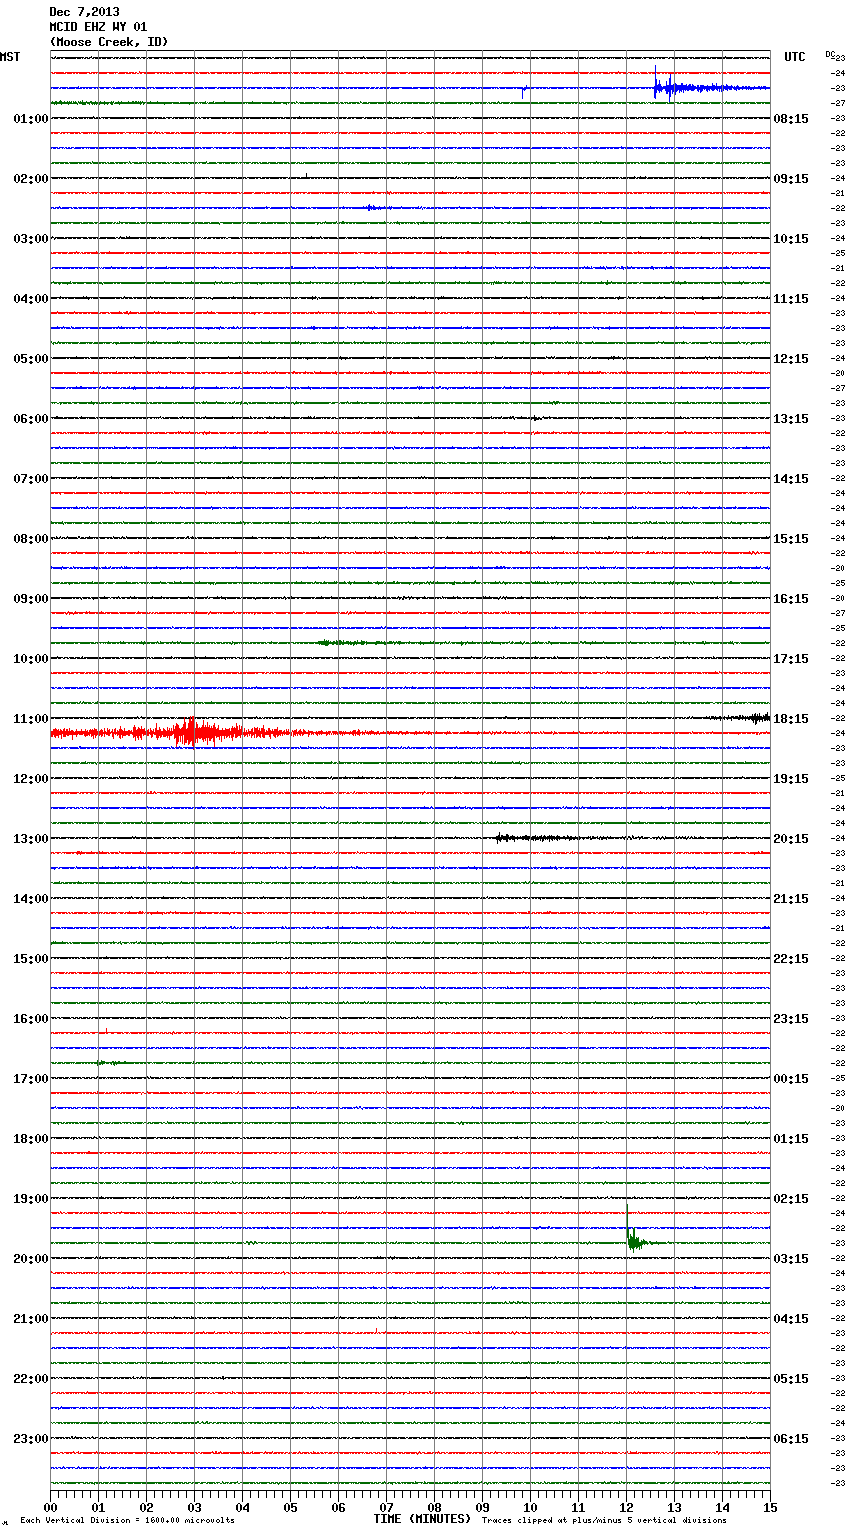850x1534 pixels.
Task: Select the 06:00 MST hour label
Action: click(31, 419)
